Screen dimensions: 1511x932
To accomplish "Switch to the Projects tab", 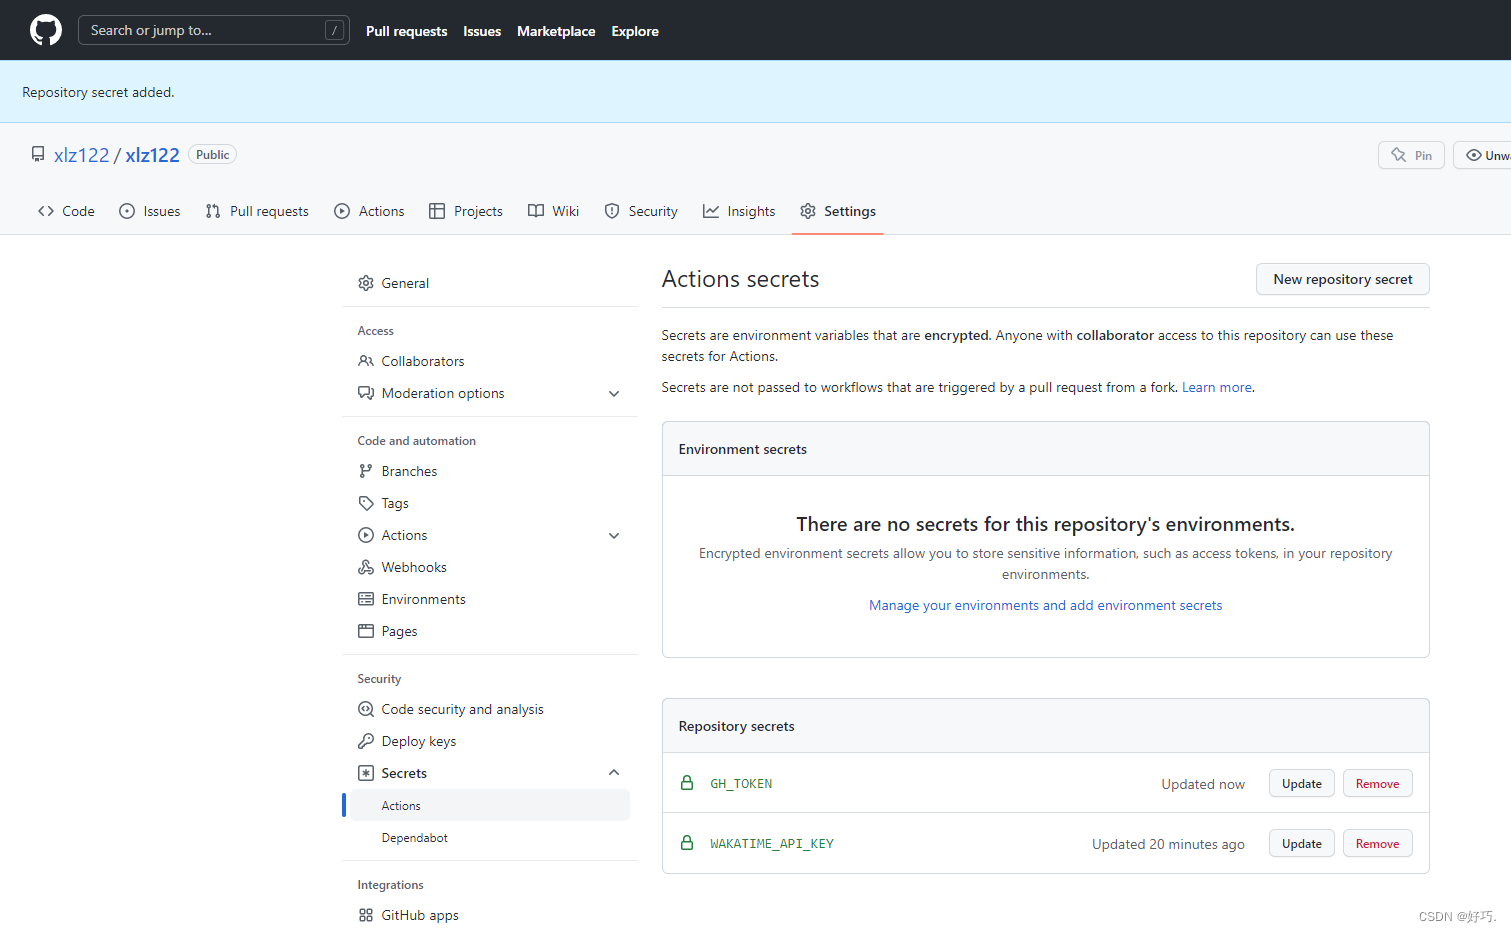I will (466, 211).
